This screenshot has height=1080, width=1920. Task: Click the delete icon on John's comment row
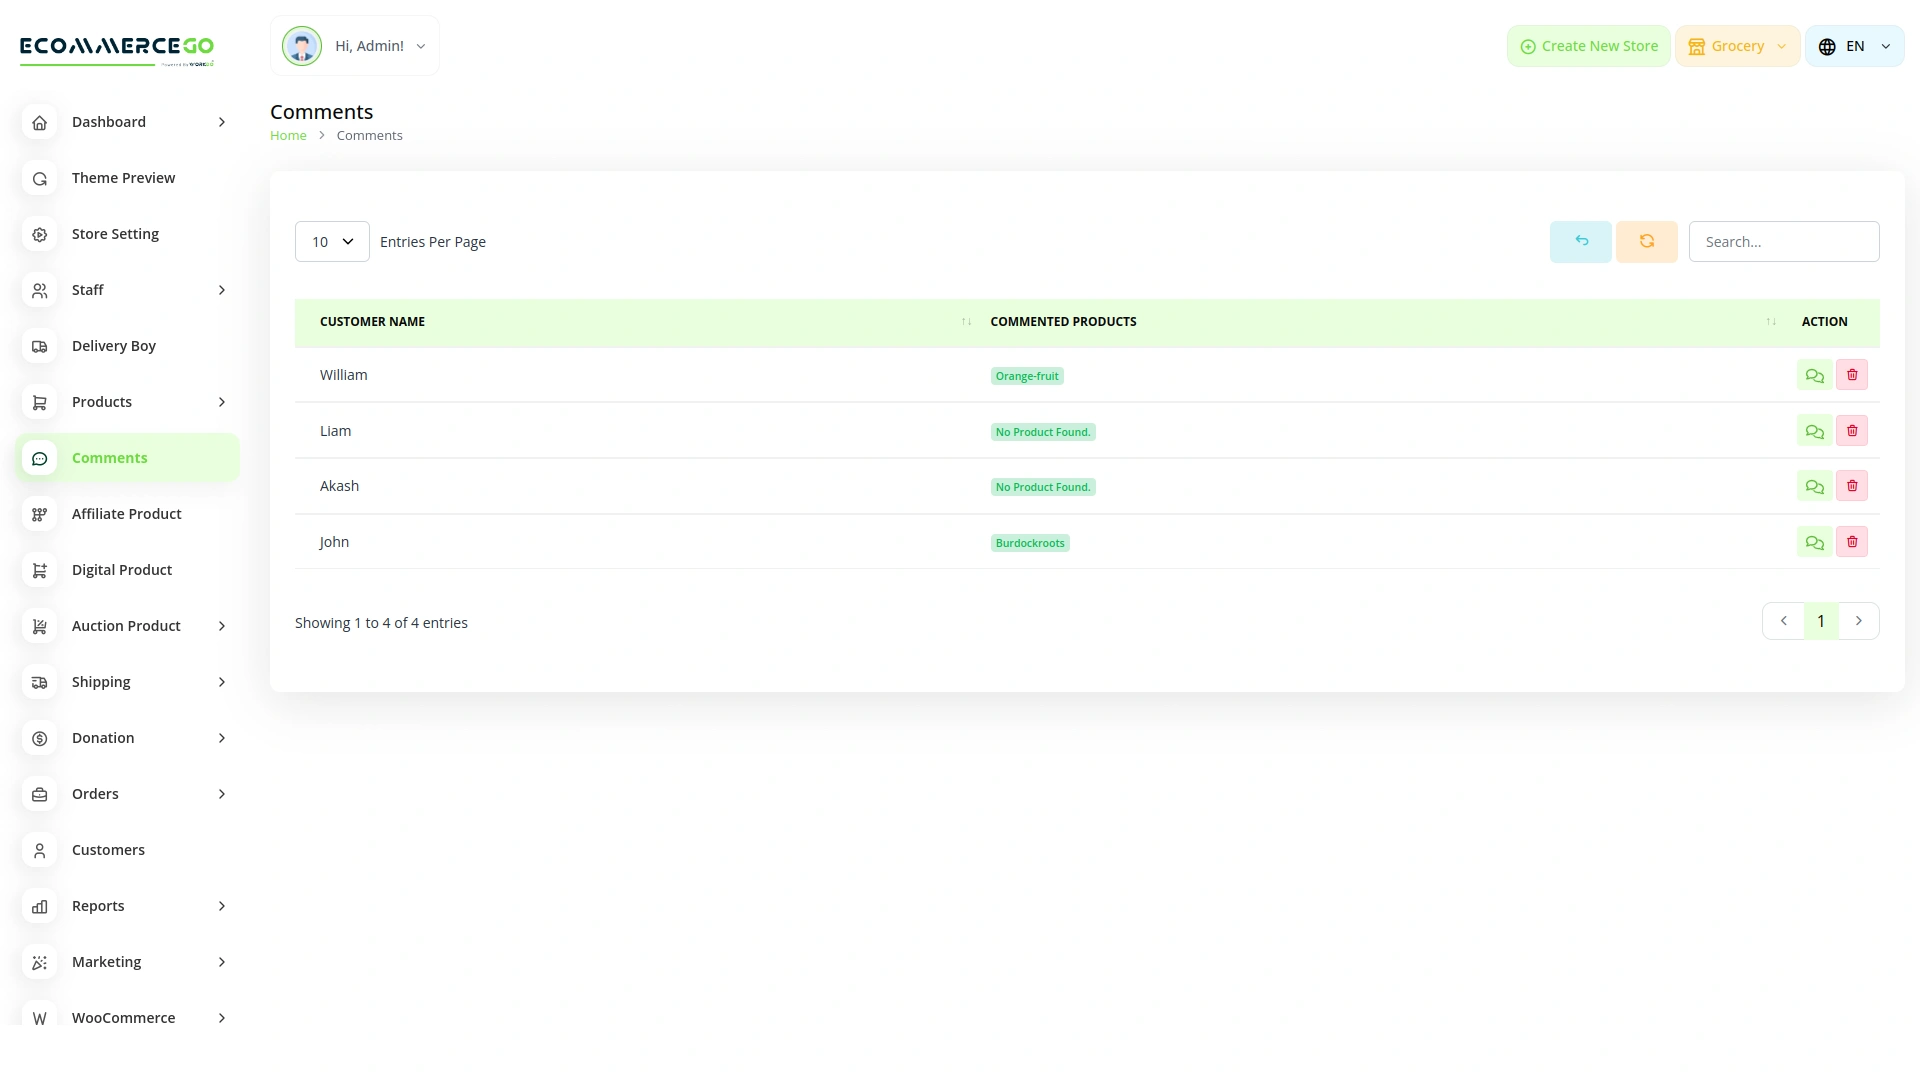tap(1852, 541)
